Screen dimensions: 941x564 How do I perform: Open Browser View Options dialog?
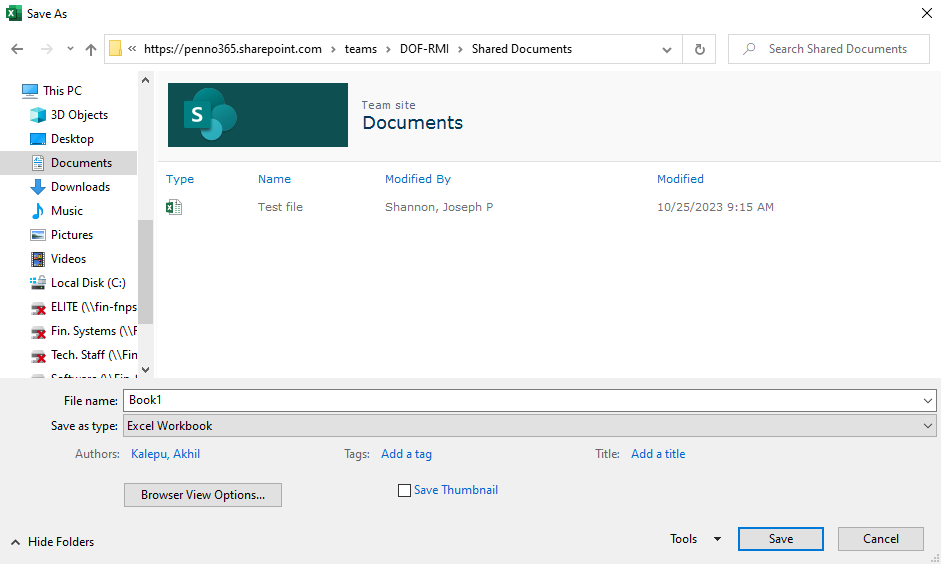click(x=203, y=495)
